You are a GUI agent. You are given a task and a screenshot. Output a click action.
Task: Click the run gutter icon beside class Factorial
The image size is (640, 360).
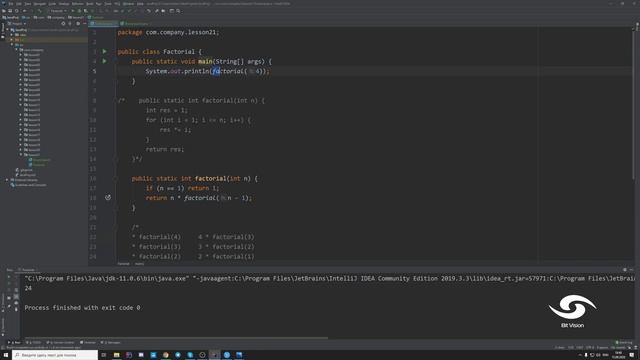pyautogui.click(x=104, y=51)
